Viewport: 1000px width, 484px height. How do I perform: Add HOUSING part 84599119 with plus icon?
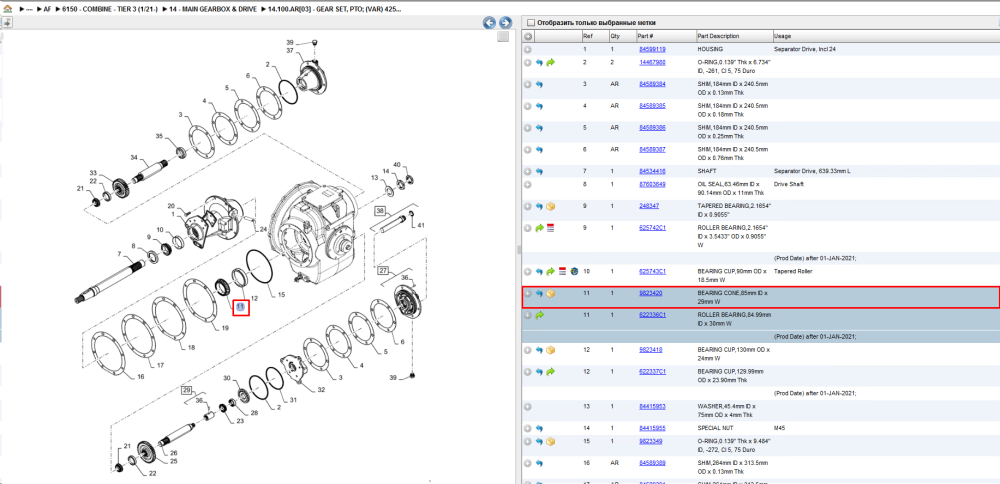tap(528, 49)
